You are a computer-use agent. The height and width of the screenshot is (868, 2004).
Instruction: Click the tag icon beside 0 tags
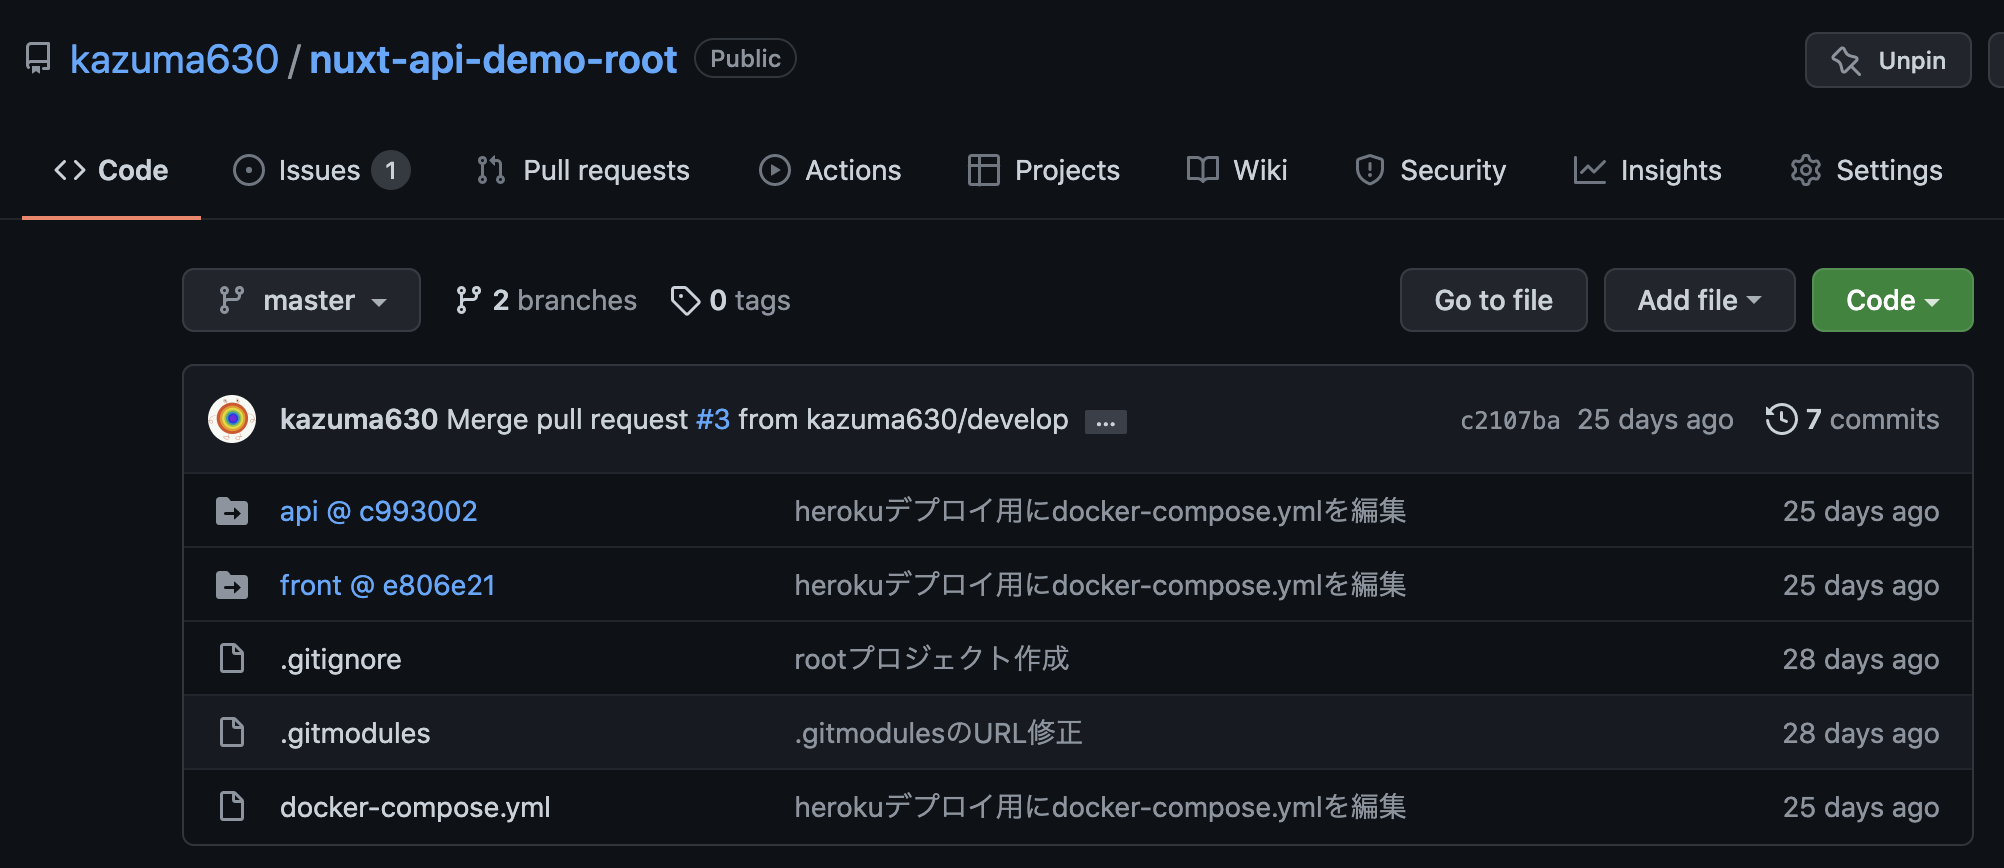(x=685, y=300)
